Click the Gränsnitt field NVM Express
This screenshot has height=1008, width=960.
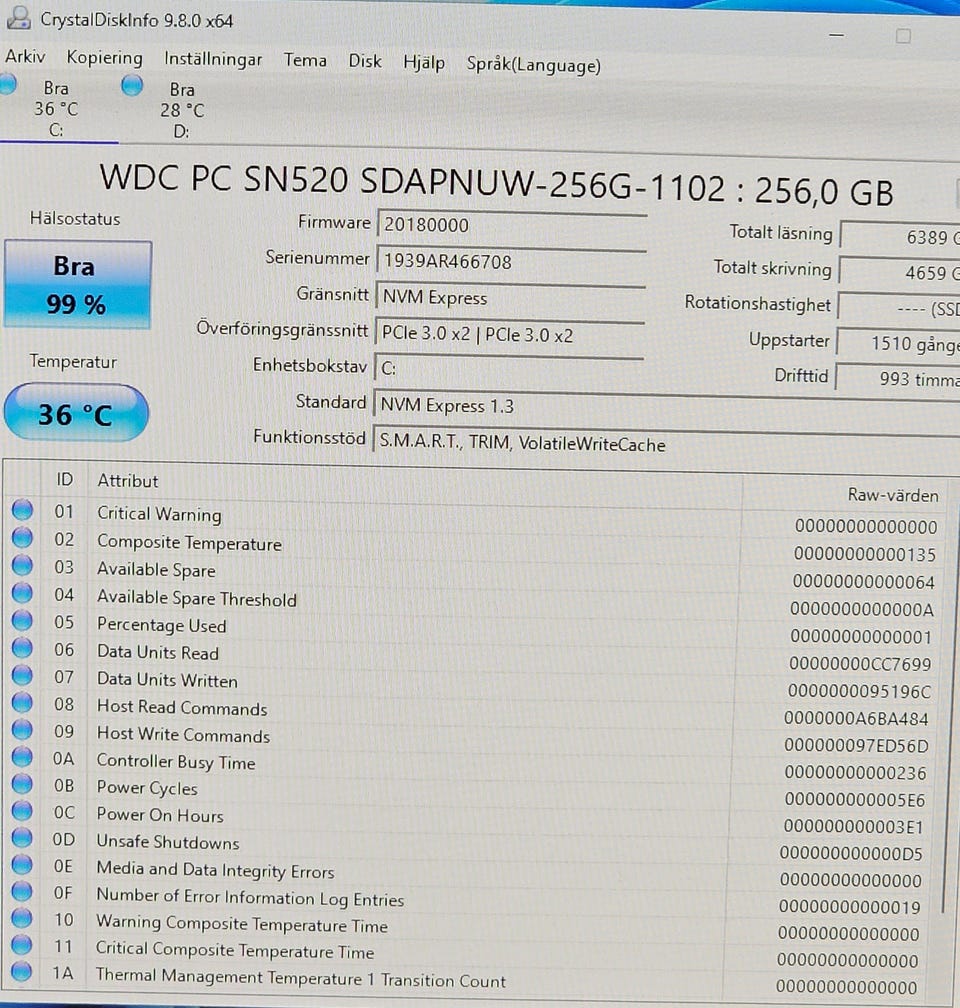511,298
